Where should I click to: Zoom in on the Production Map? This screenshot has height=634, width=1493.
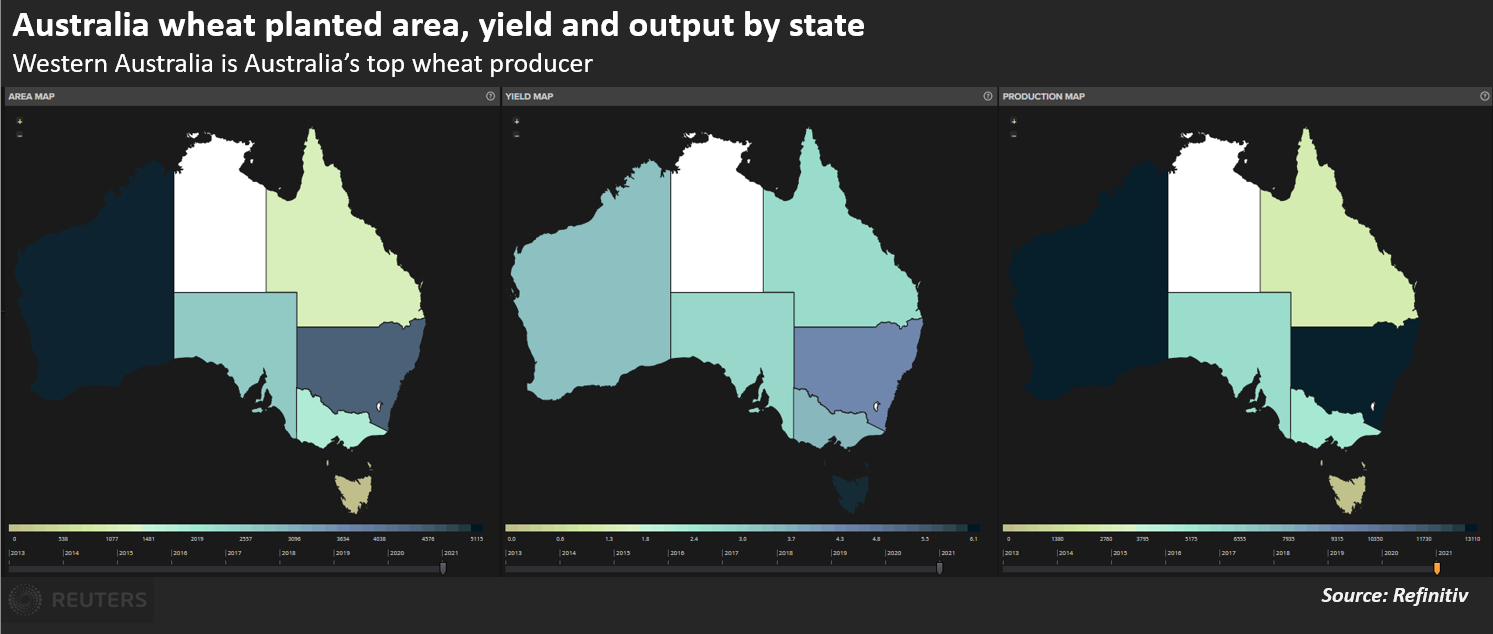[x=1013, y=121]
